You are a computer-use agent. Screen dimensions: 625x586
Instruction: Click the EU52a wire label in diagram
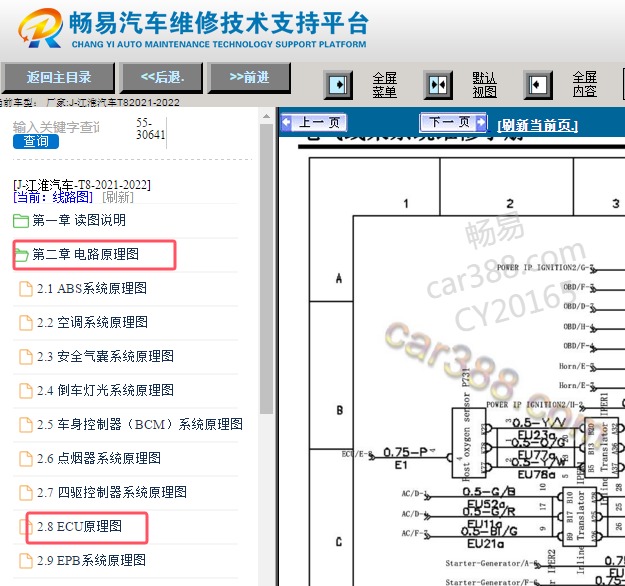(x=485, y=503)
